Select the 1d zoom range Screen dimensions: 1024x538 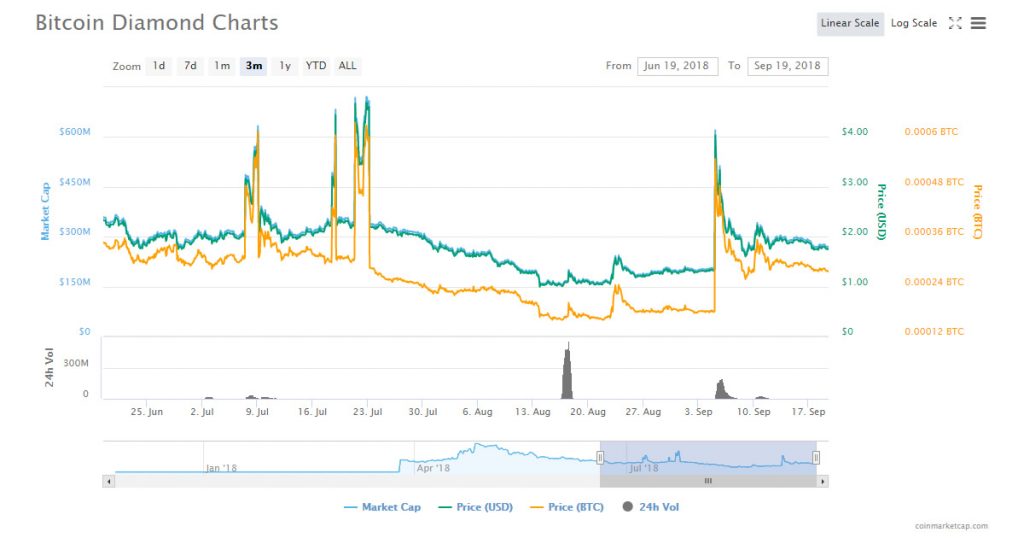click(159, 66)
